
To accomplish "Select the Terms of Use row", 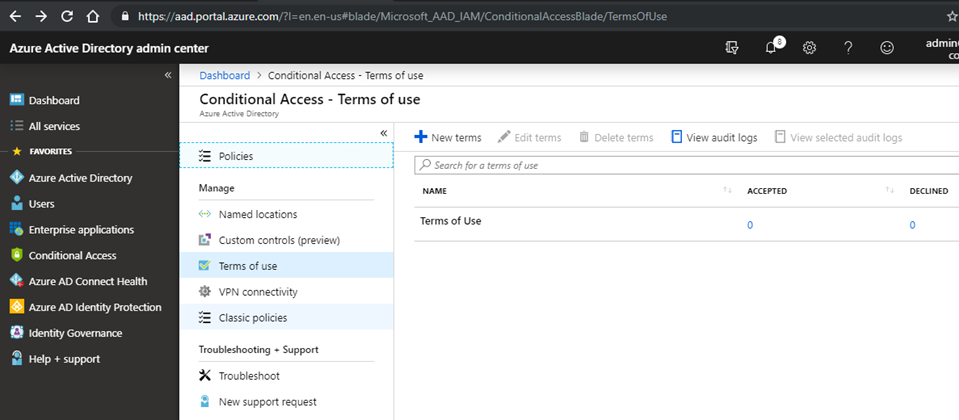I will tap(686, 224).
